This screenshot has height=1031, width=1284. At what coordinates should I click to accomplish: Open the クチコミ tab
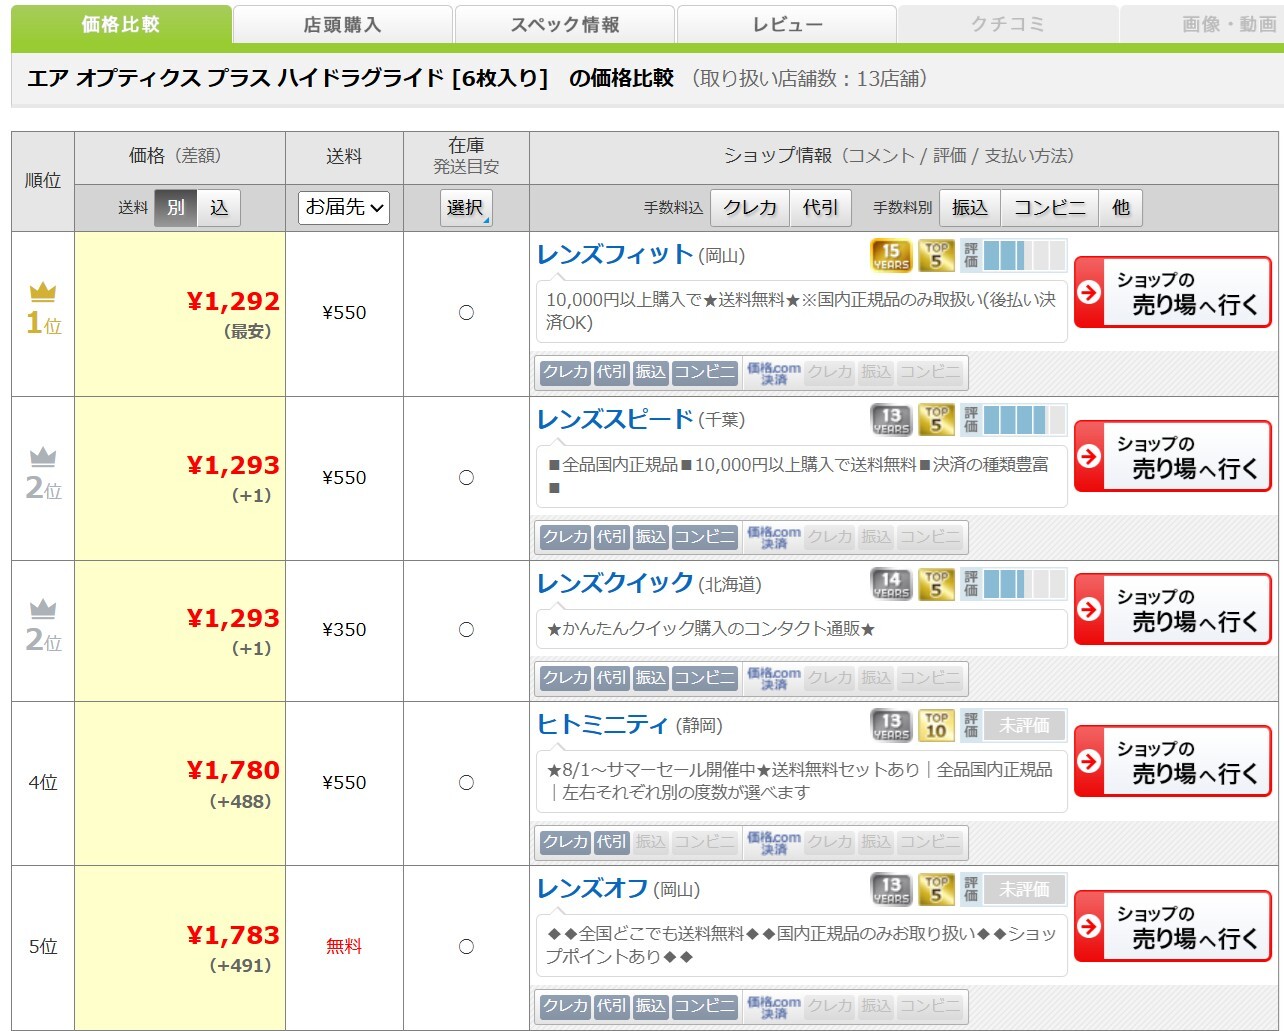click(x=1008, y=25)
